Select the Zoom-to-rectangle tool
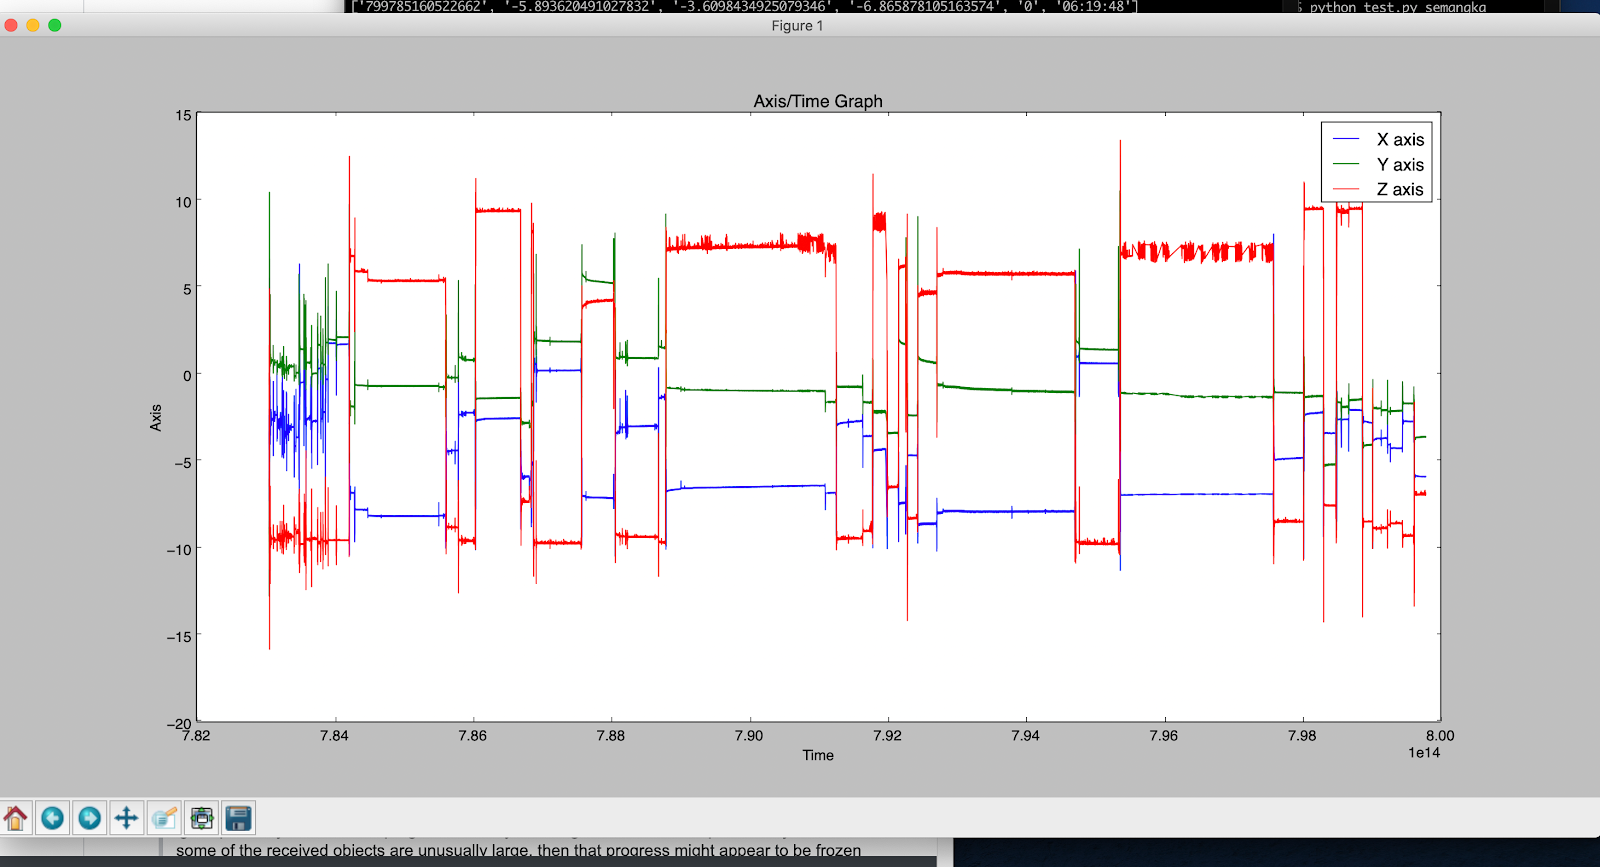 164,818
